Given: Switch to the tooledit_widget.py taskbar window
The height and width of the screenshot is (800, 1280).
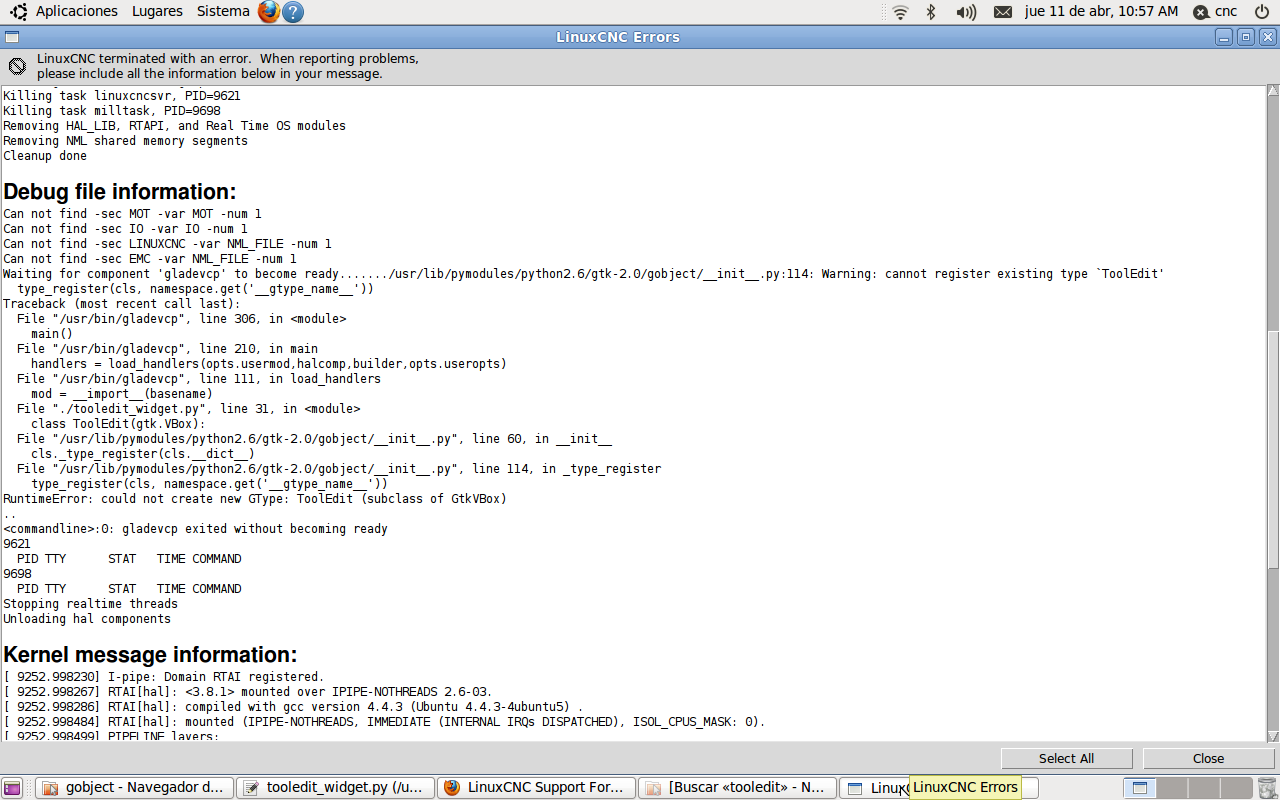Looking at the screenshot, I should (x=335, y=788).
